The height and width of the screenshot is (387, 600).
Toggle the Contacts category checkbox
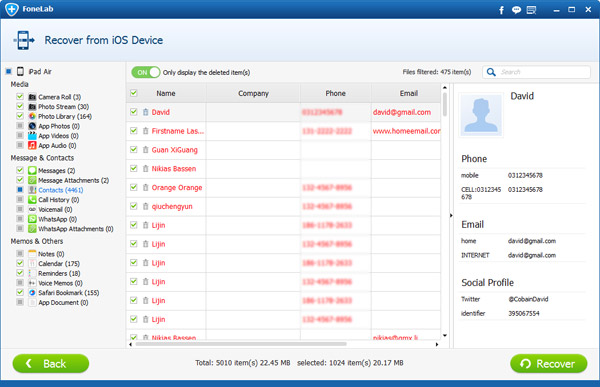pos(20,189)
